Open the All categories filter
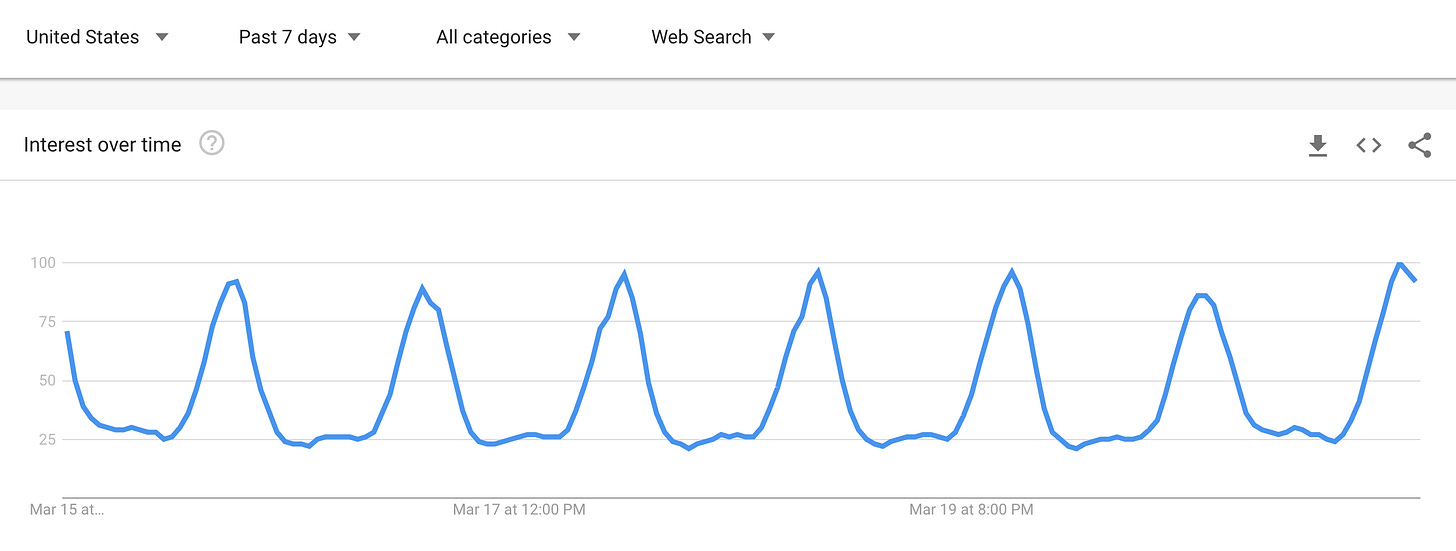 [x=508, y=37]
